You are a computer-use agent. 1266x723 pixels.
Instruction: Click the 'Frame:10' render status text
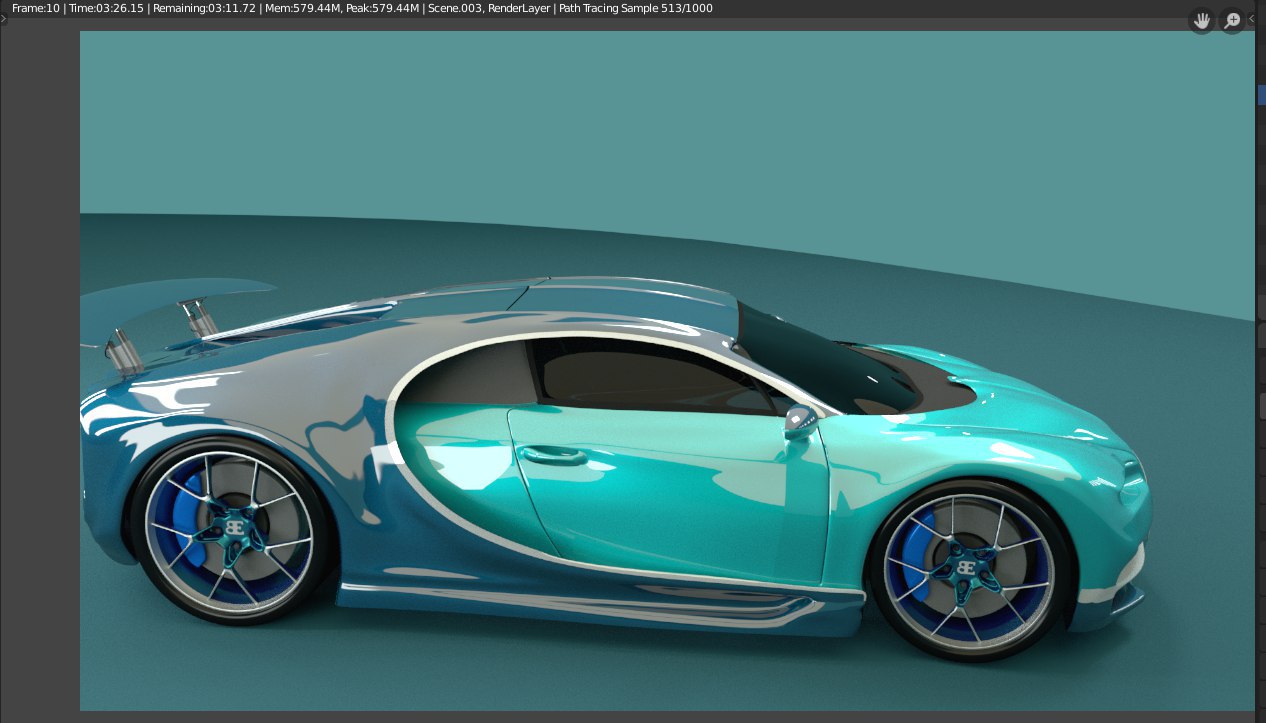(36, 8)
